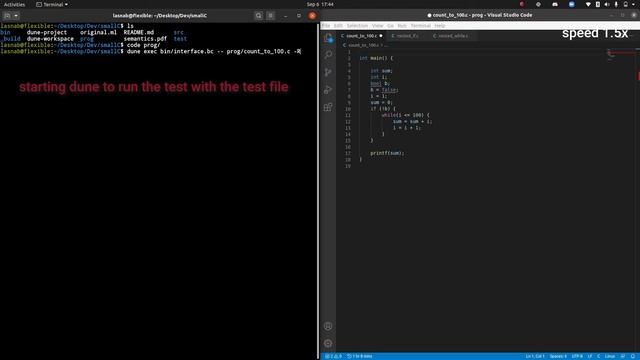The height and width of the screenshot is (360, 640).
Task: Click LF line ending in status bar
Action: (x=590, y=356)
